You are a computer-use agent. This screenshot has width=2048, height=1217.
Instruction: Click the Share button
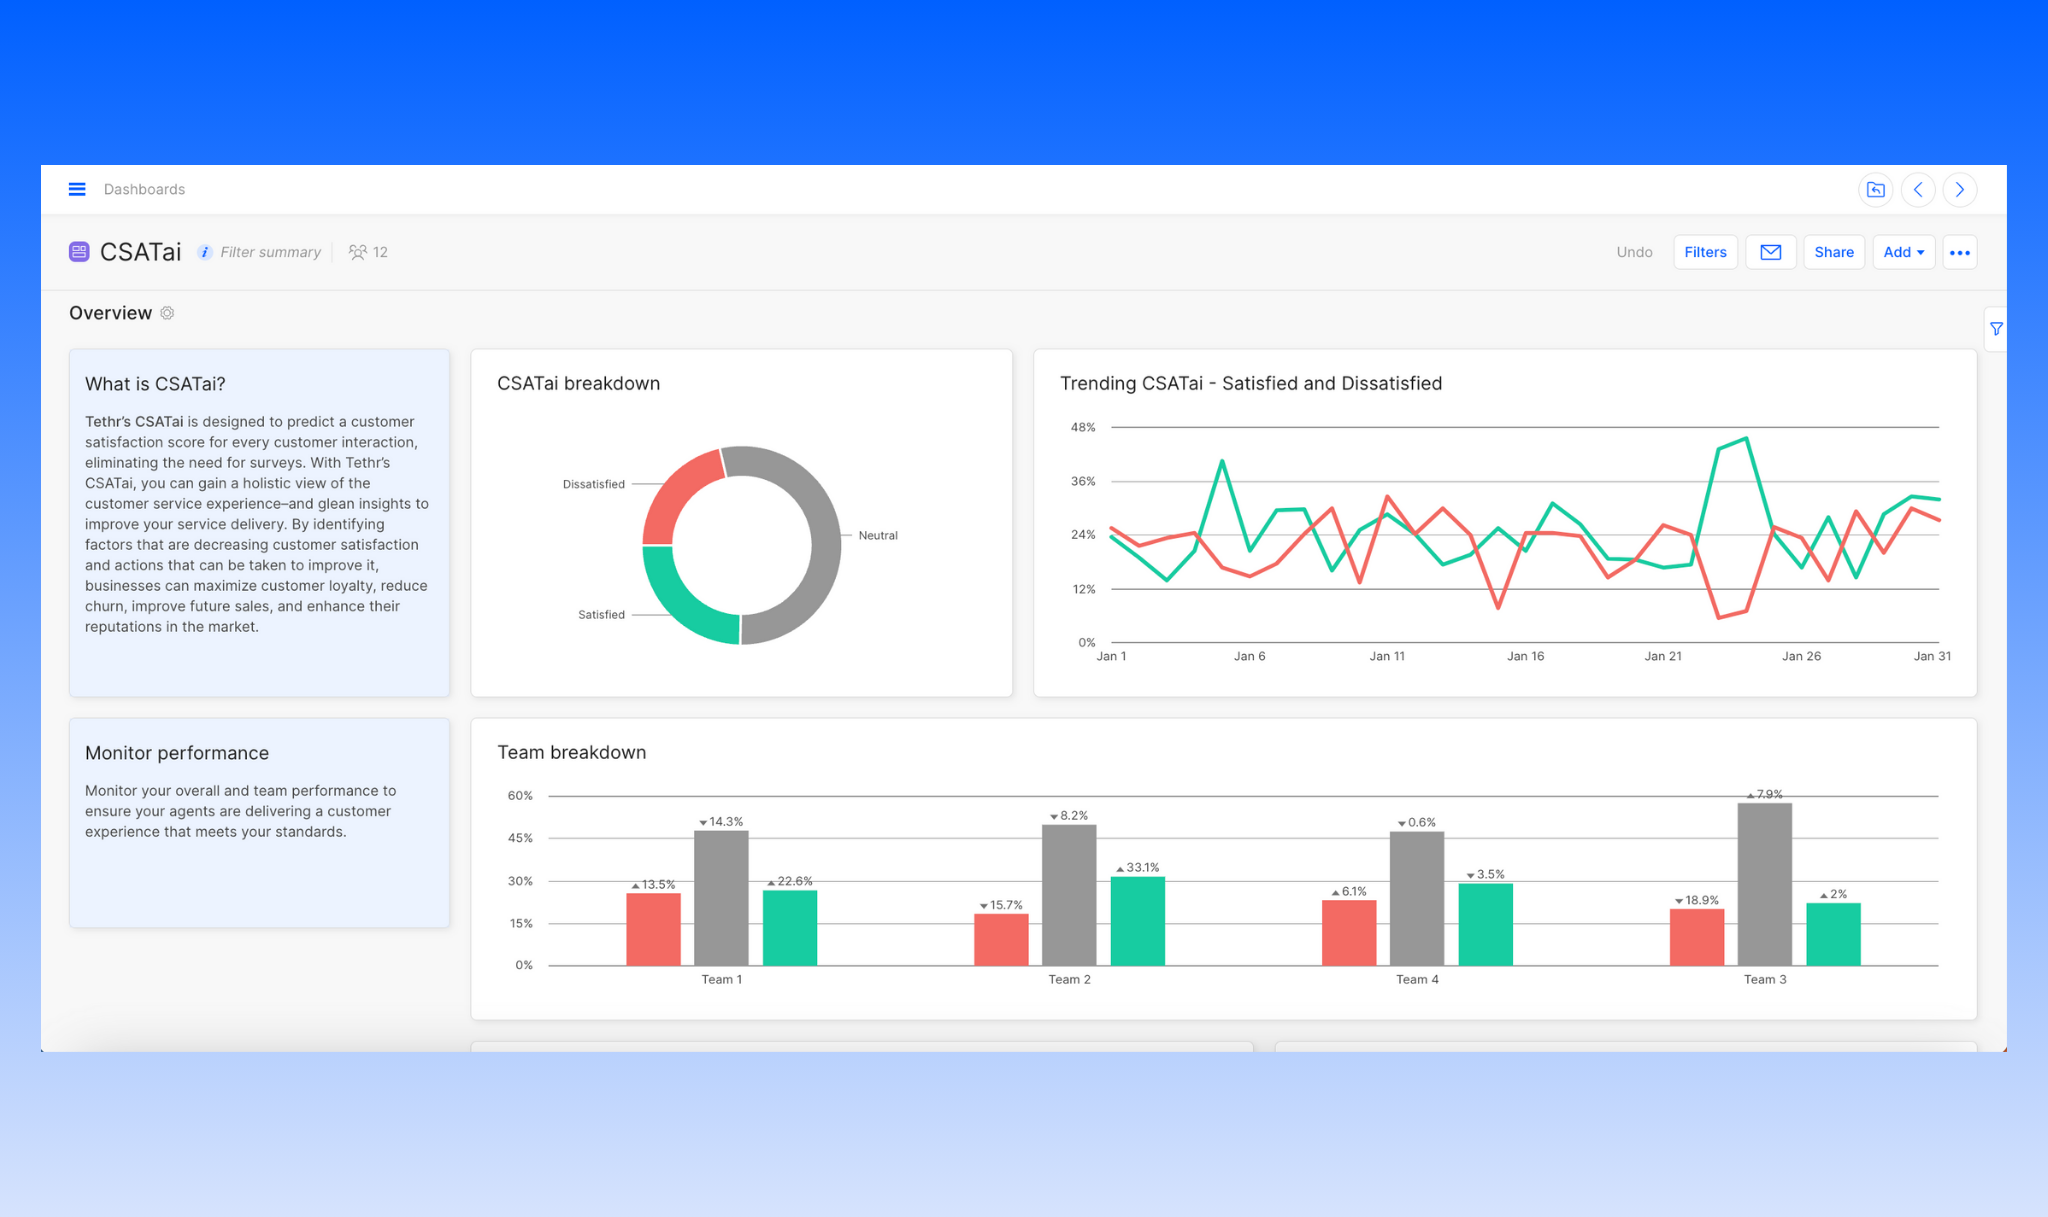[1833, 252]
